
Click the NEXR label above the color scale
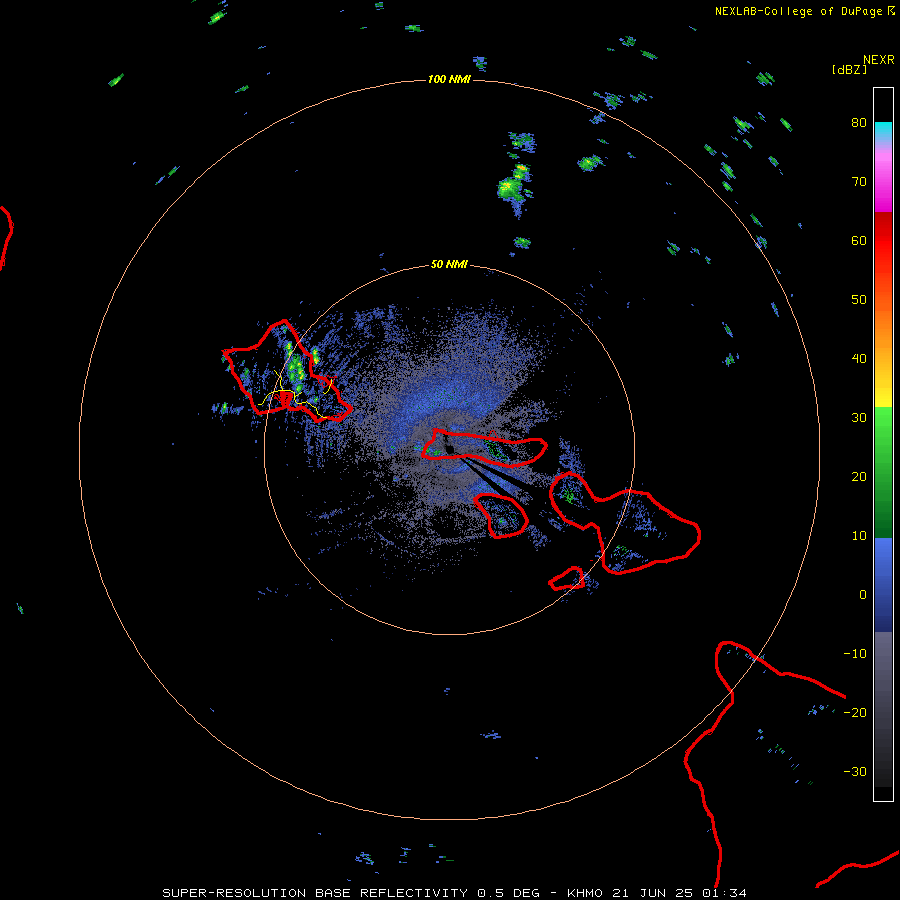878,60
